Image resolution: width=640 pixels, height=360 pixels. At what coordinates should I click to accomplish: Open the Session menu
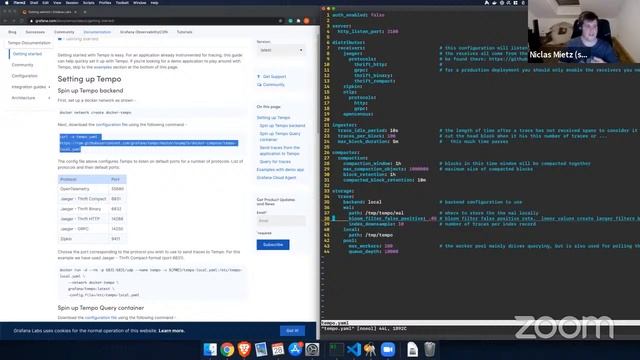click(x=72, y=2)
